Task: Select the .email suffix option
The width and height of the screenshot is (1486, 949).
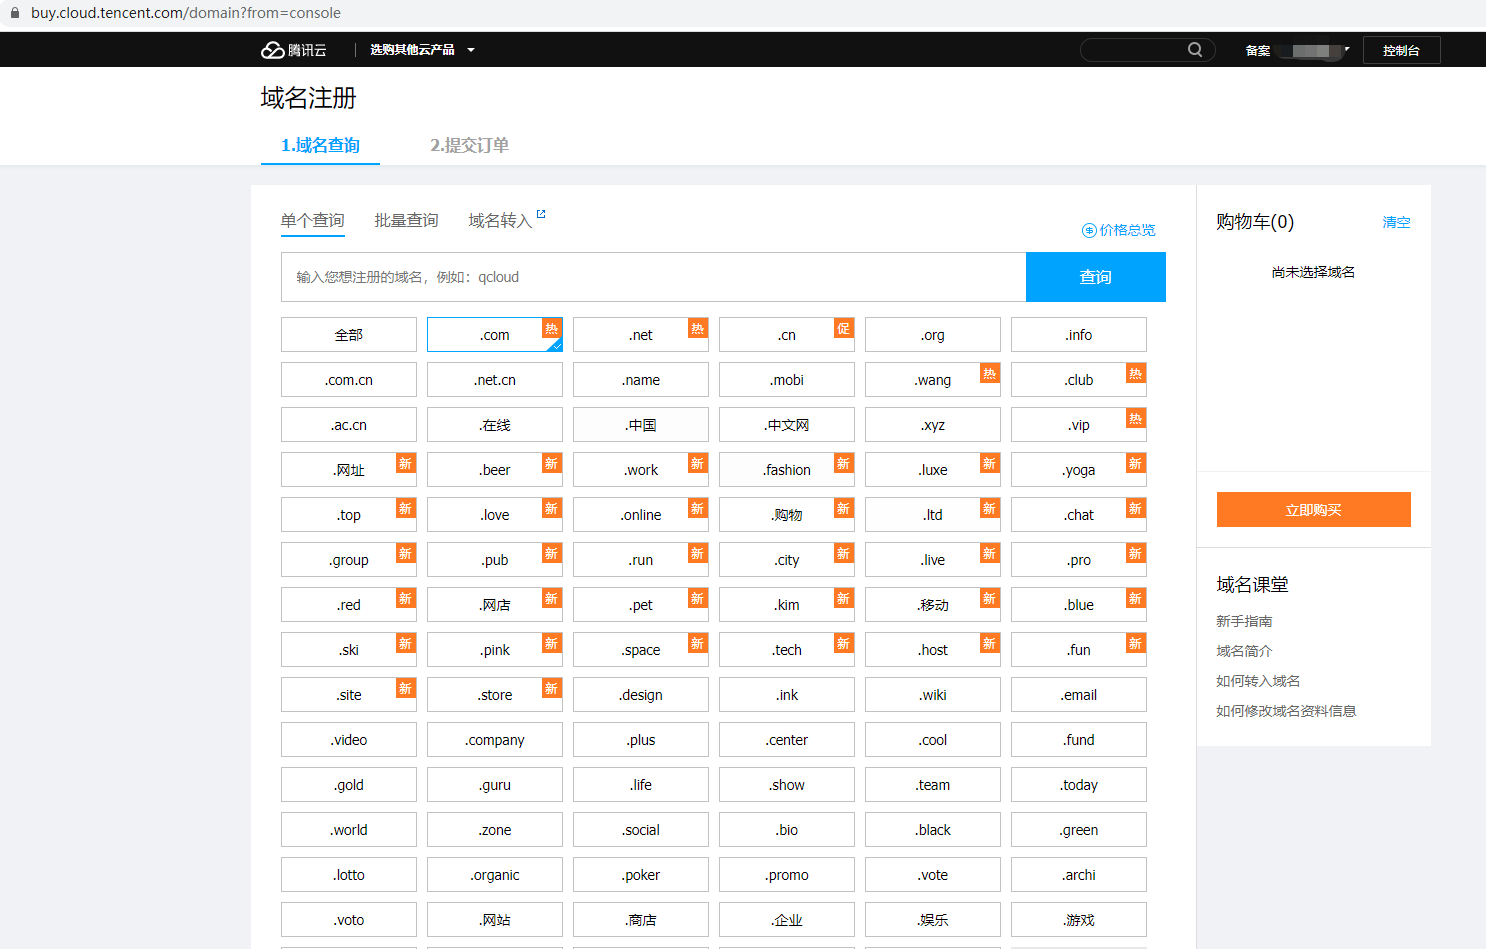Action: point(1079,695)
